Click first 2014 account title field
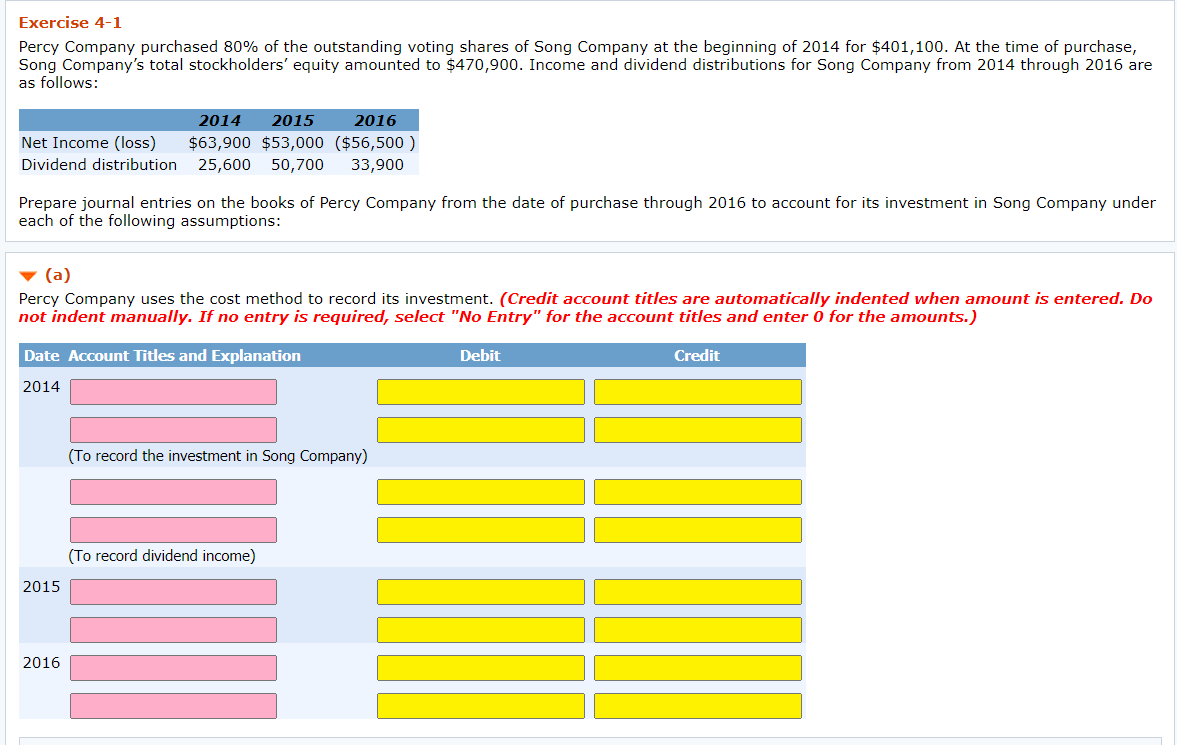The height and width of the screenshot is (745, 1177). tap(173, 392)
